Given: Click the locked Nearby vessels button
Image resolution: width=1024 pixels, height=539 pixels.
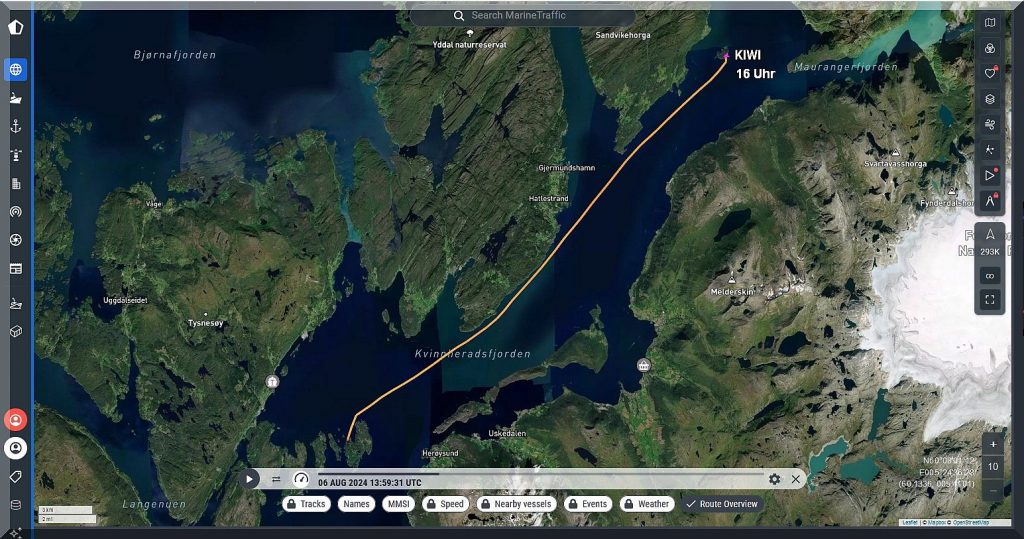Looking at the screenshot, I should 516,504.
